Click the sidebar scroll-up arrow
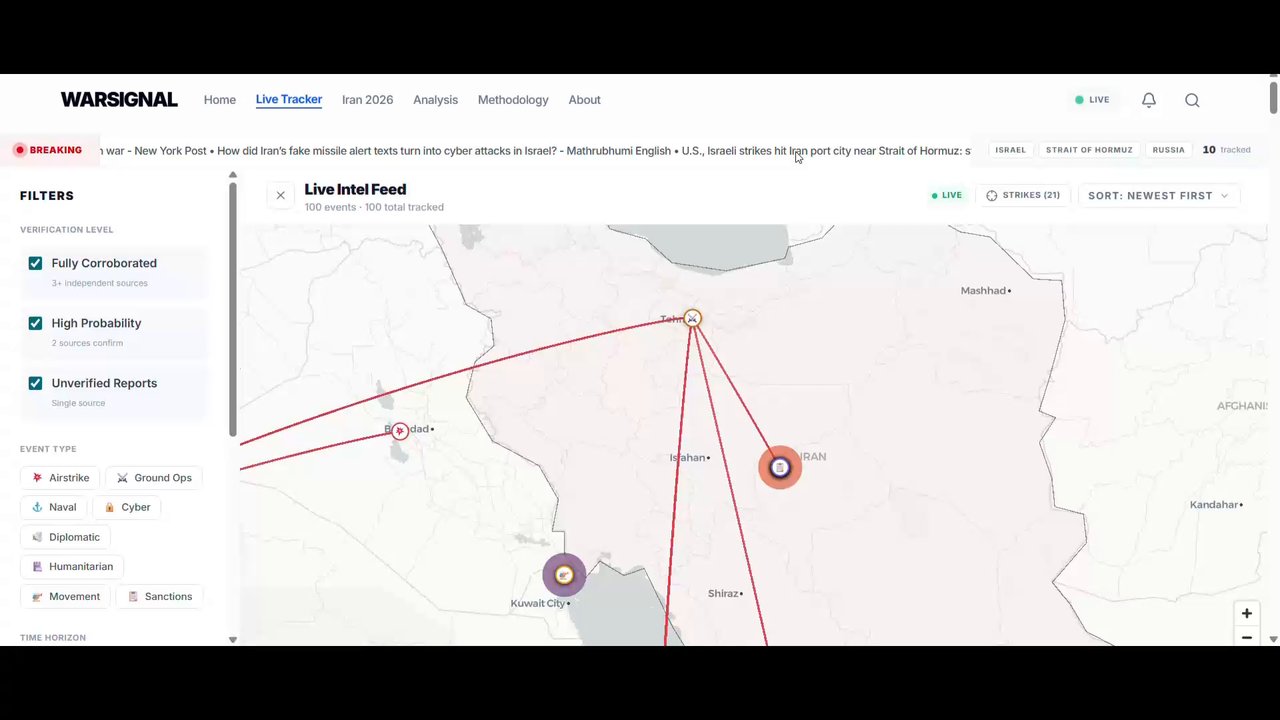 coord(233,176)
